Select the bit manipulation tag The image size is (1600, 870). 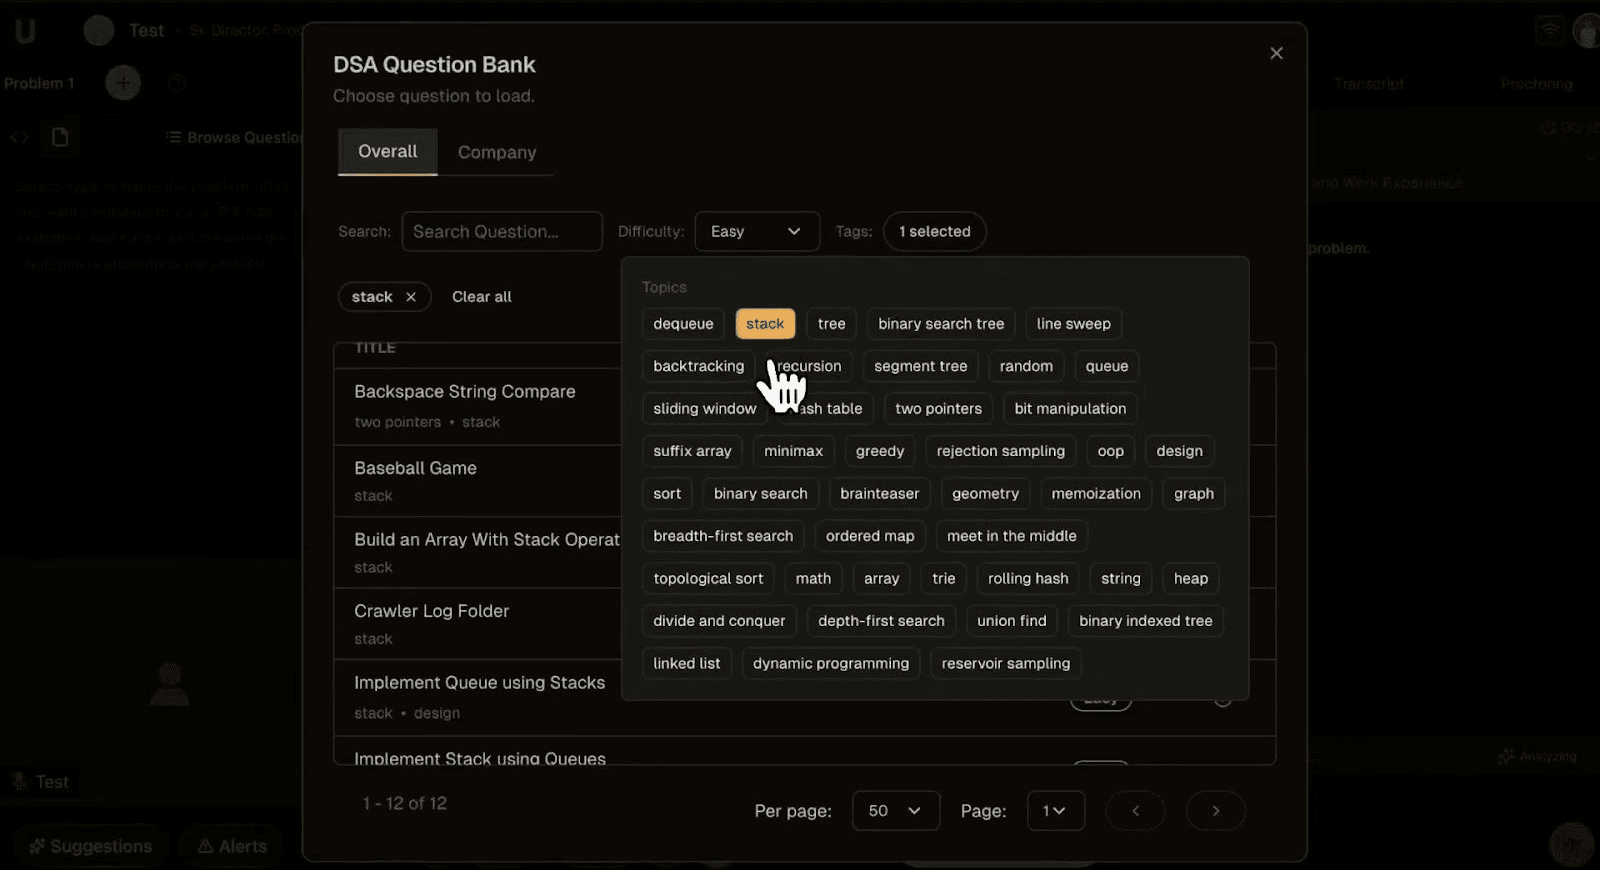pyautogui.click(x=1070, y=409)
